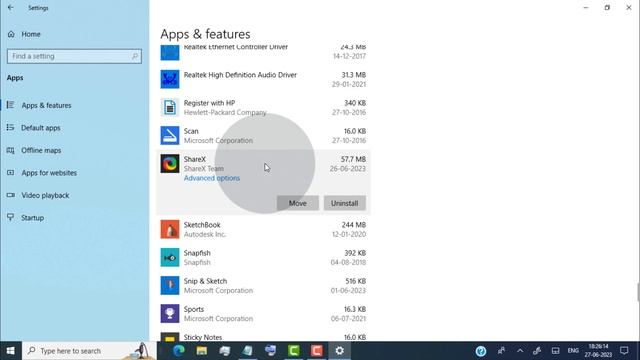The height and width of the screenshot is (360, 640).
Task: Open the blue Get Help question icon in tray
Action: [x=481, y=351]
